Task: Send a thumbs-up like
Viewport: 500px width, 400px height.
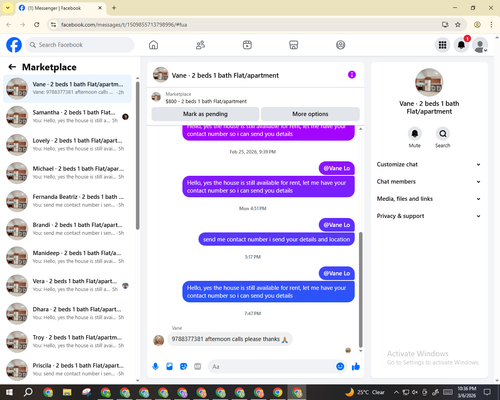Action: (356, 367)
